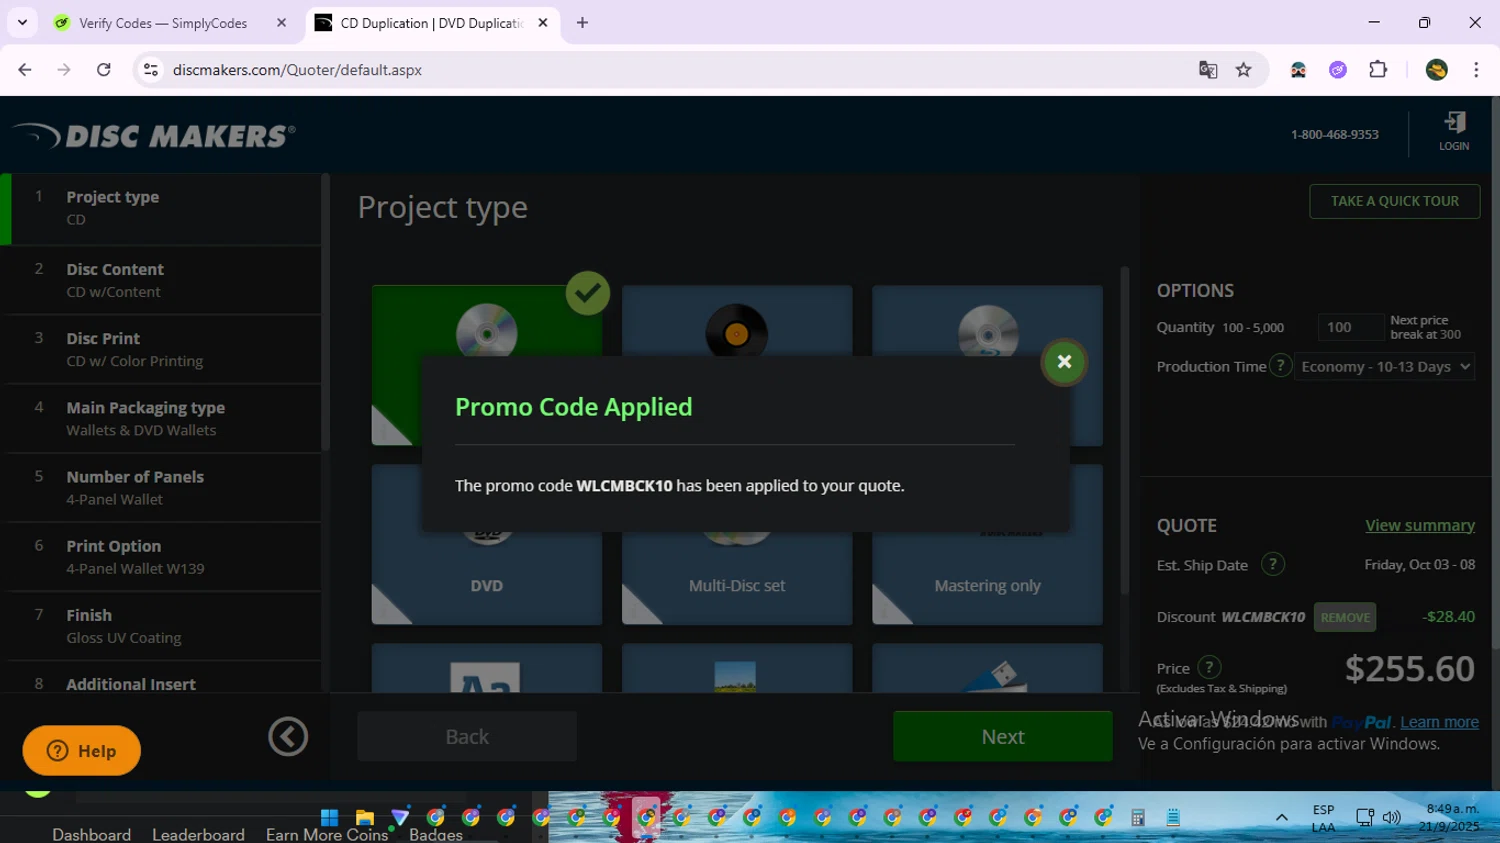Screen dimensions: 1500x843
Task: Click the Back button
Action: (x=467, y=736)
